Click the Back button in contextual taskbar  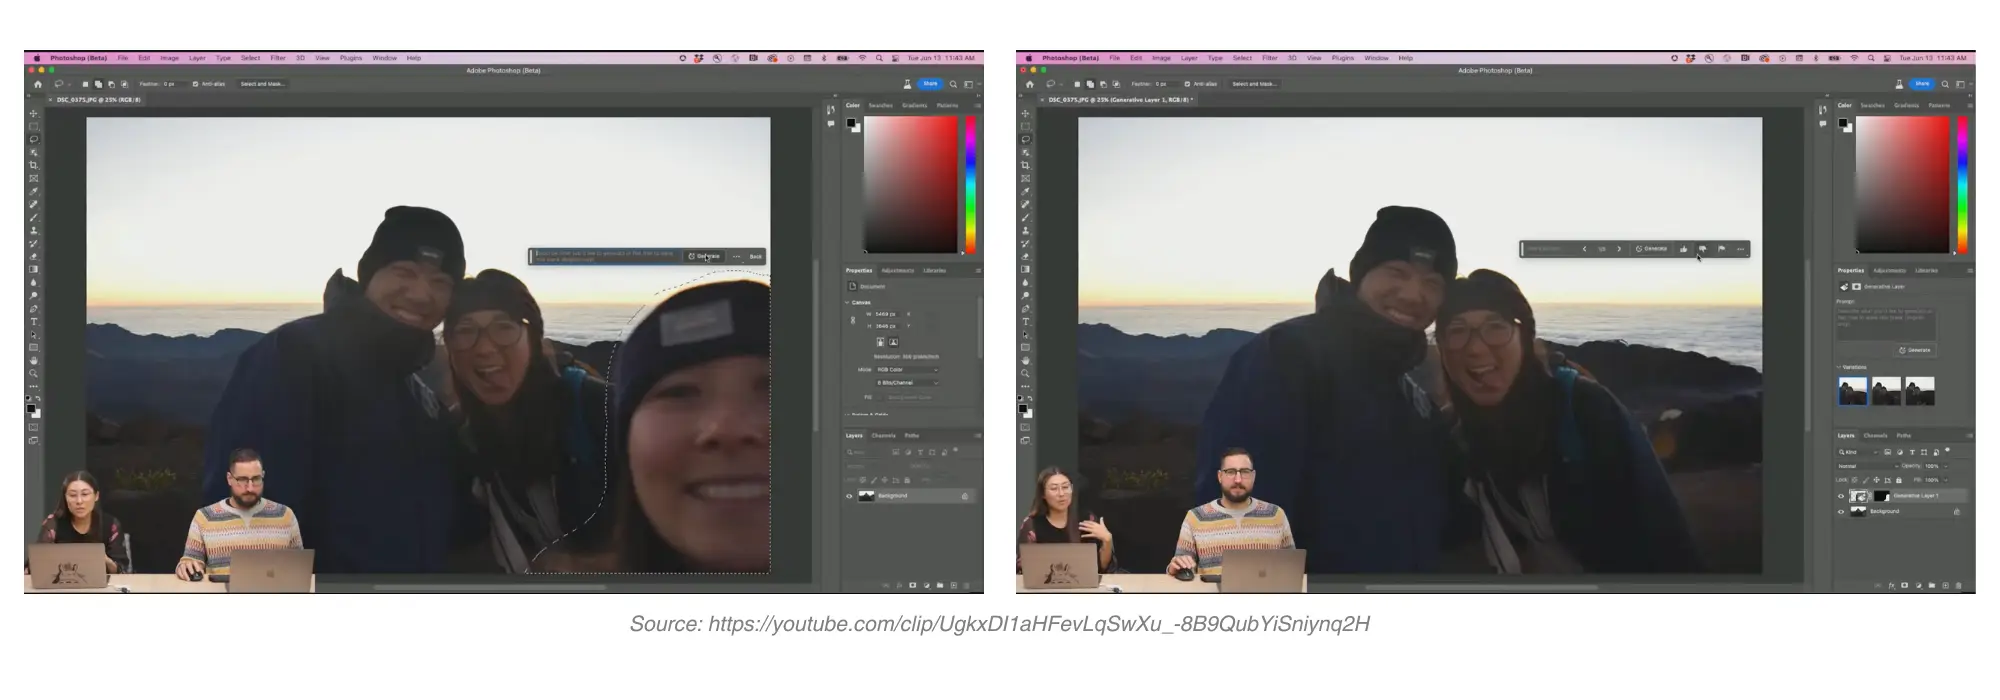click(756, 257)
